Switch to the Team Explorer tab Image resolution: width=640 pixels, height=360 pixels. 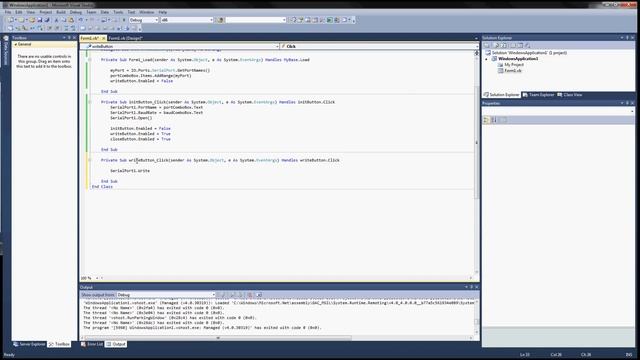(538, 95)
